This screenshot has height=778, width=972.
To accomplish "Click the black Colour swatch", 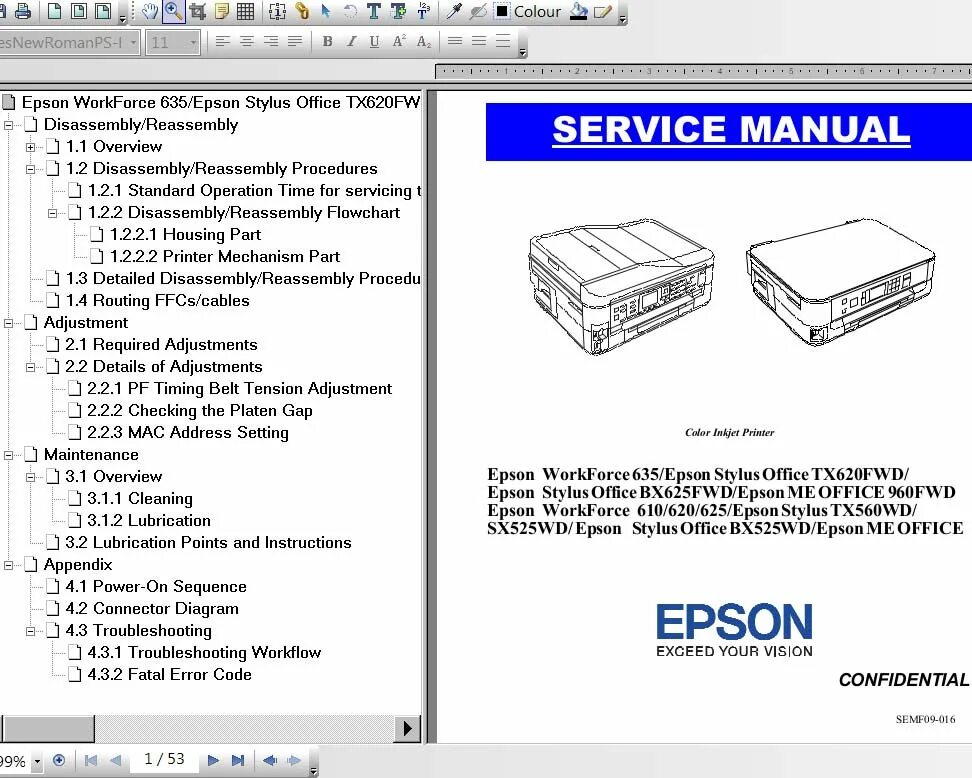I will pyautogui.click(x=502, y=11).
